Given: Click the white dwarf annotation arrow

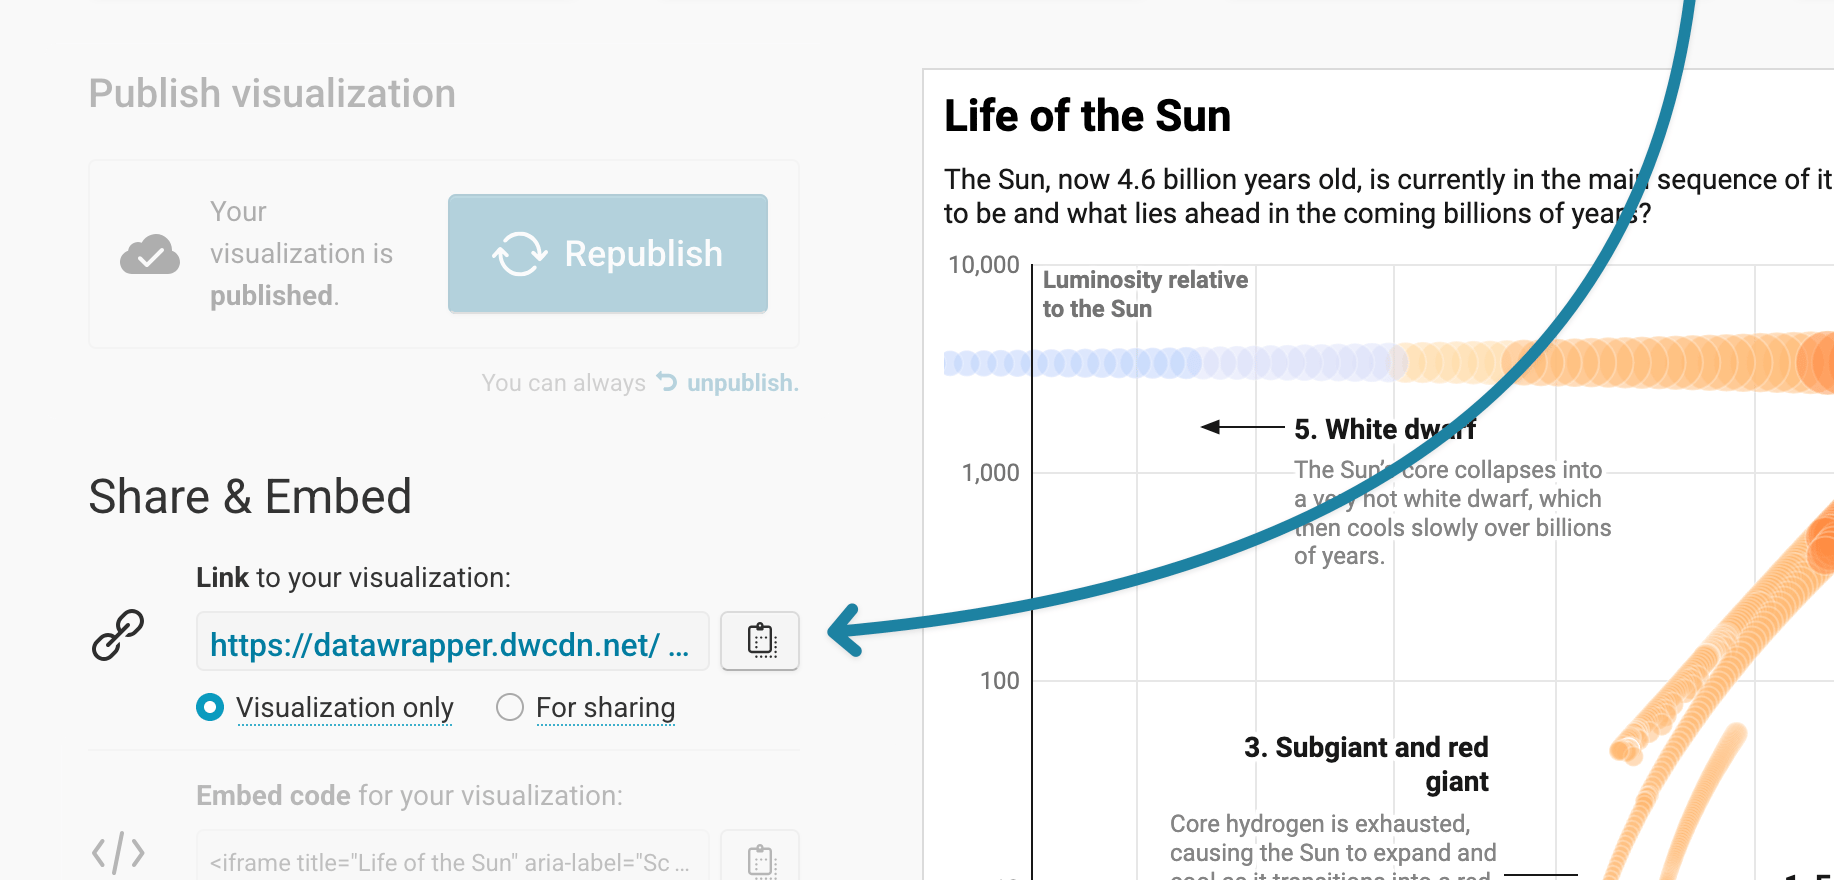Looking at the screenshot, I should point(1242,427).
